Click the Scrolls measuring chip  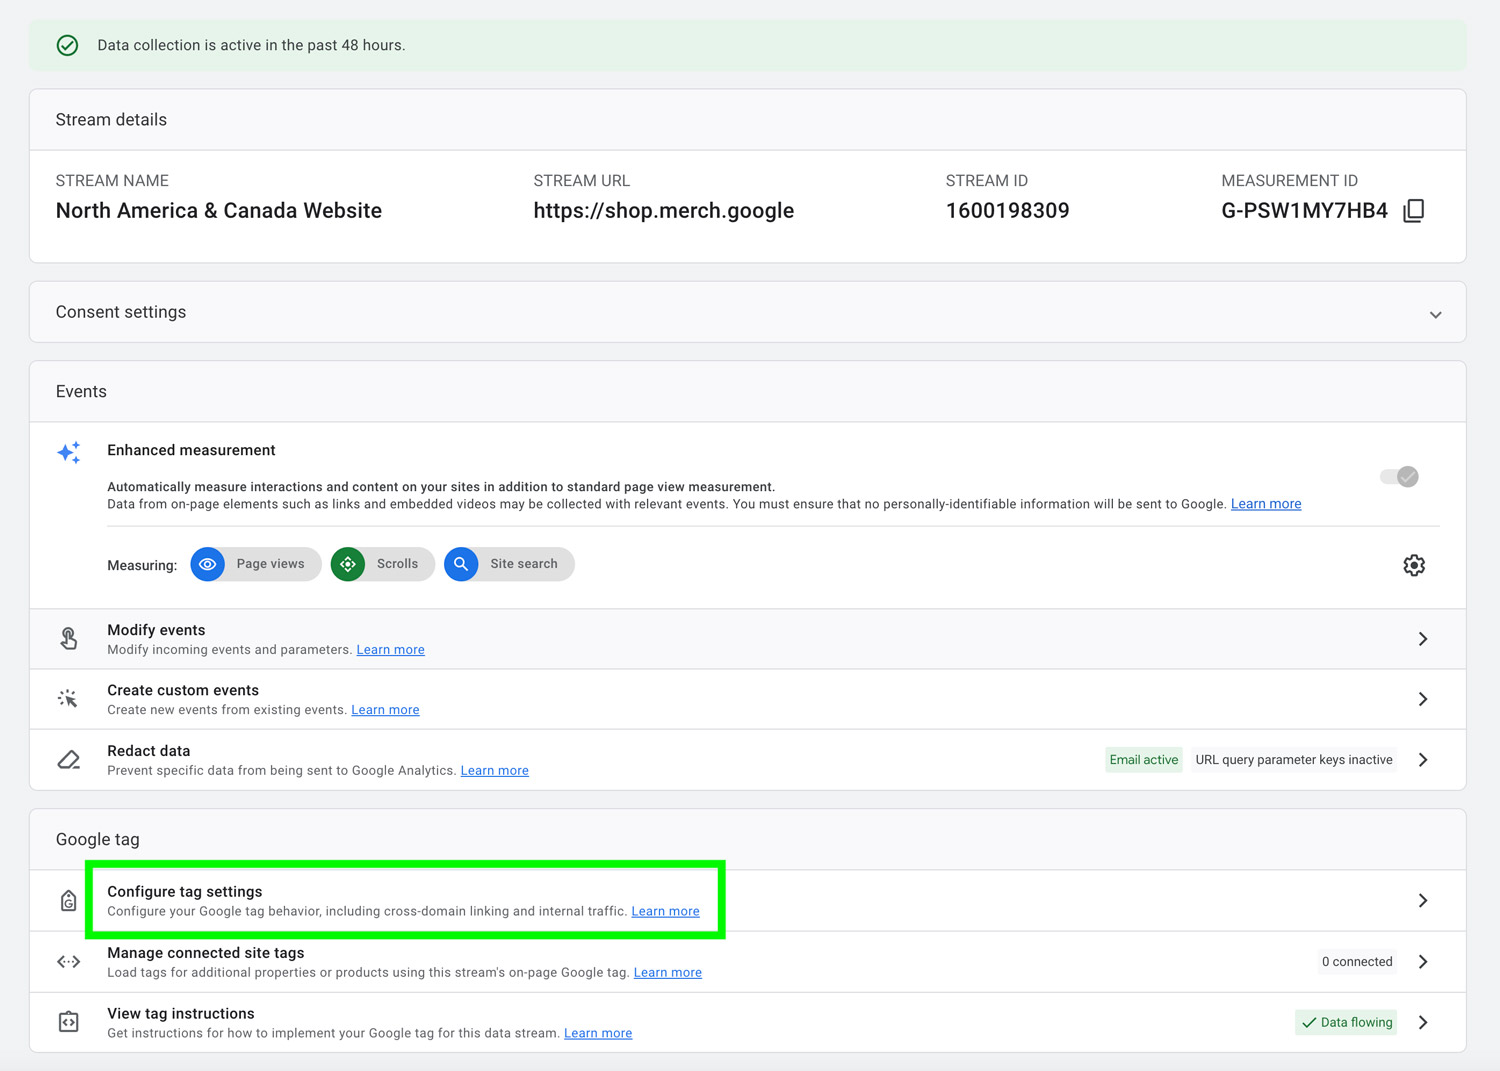(382, 564)
